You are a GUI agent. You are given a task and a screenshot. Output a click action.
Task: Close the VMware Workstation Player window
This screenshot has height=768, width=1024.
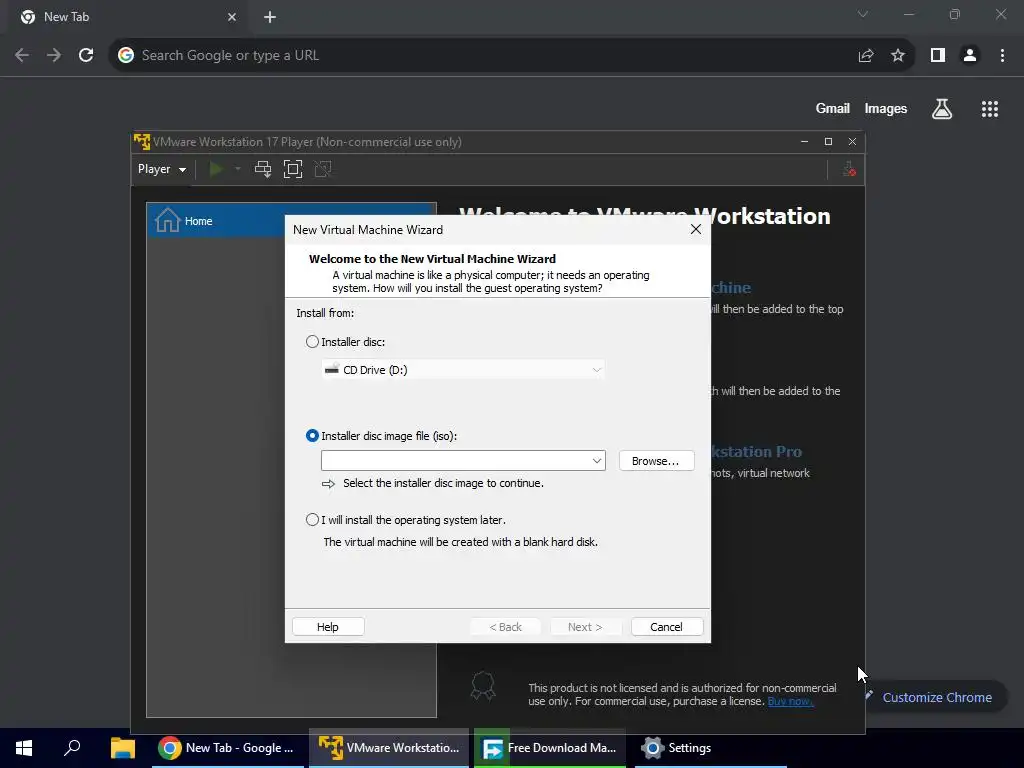click(x=852, y=142)
